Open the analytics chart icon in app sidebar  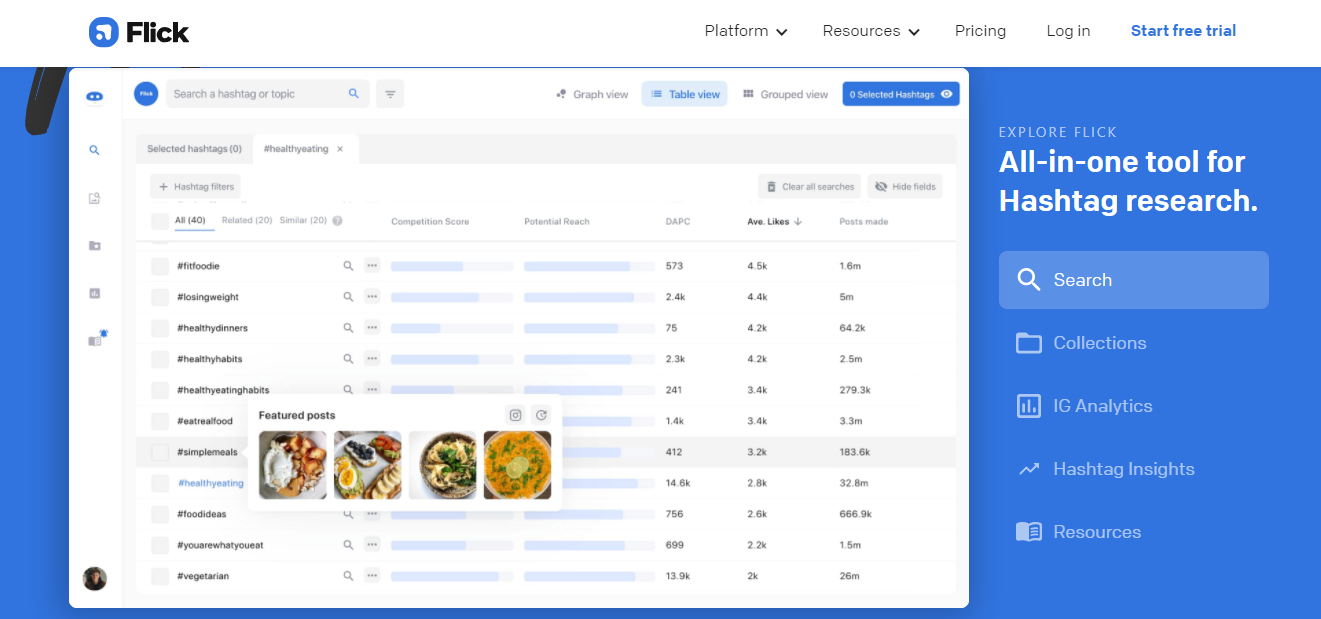click(95, 293)
